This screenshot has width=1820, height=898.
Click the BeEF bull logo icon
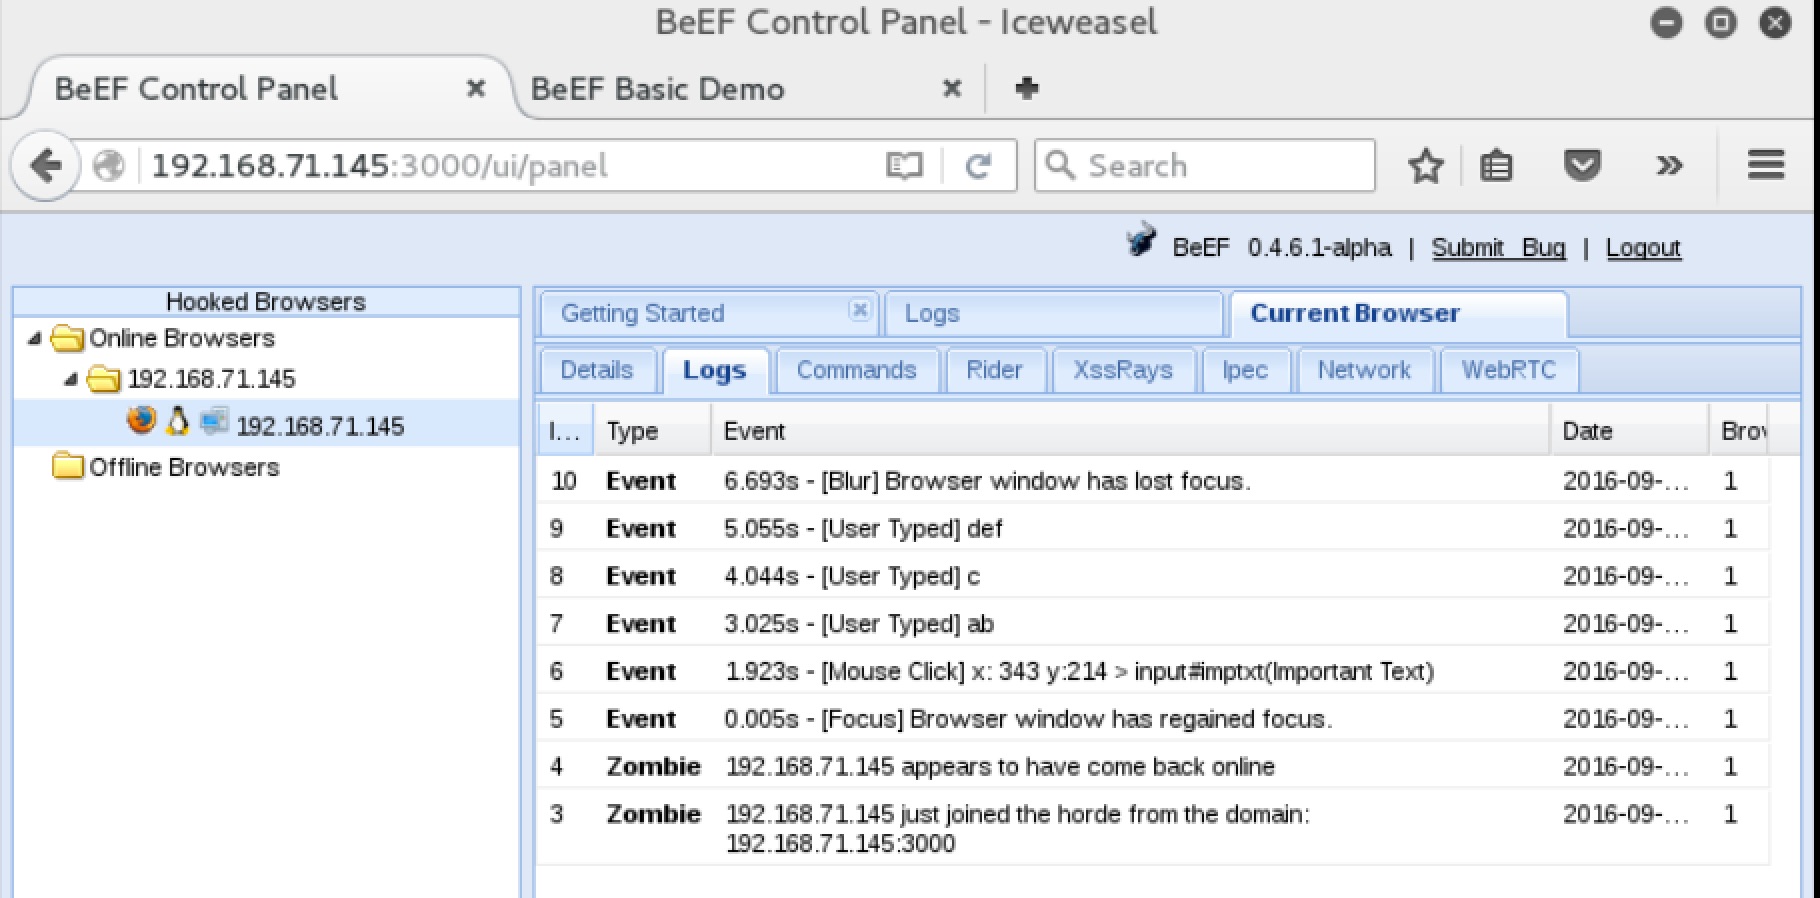pyautogui.click(x=1141, y=241)
